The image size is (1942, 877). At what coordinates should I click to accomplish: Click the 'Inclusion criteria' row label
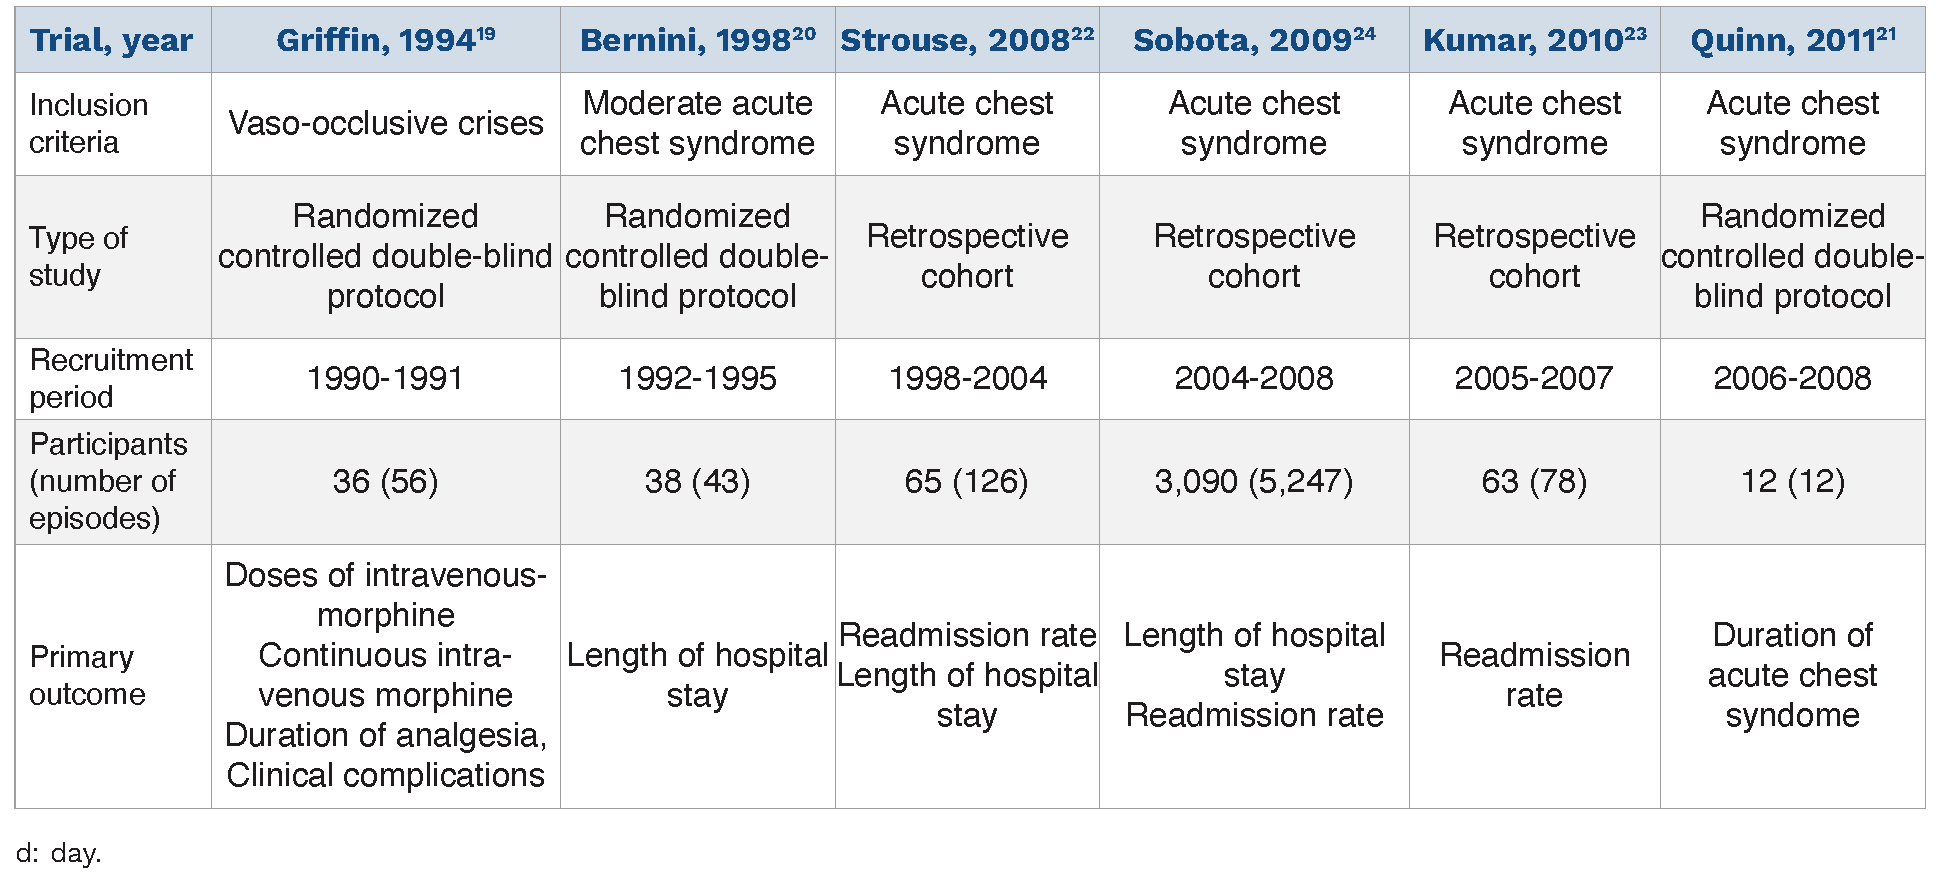pyautogui.click(x=89, y=123)
